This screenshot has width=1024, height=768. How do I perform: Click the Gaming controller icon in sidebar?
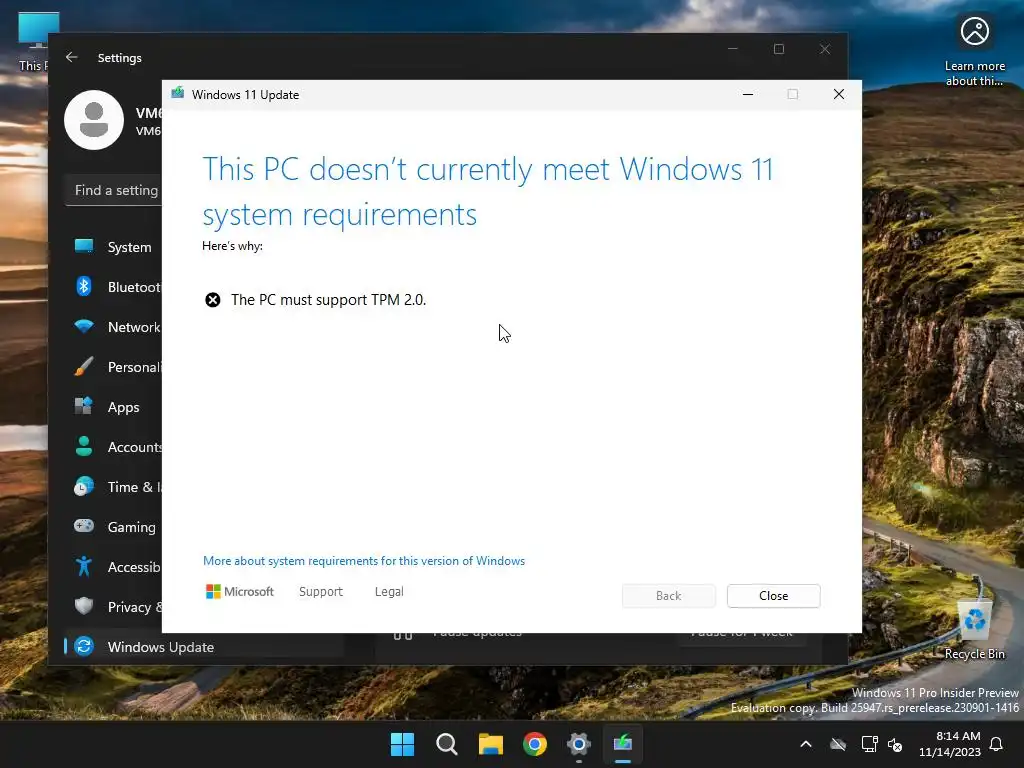click(84, 526)
